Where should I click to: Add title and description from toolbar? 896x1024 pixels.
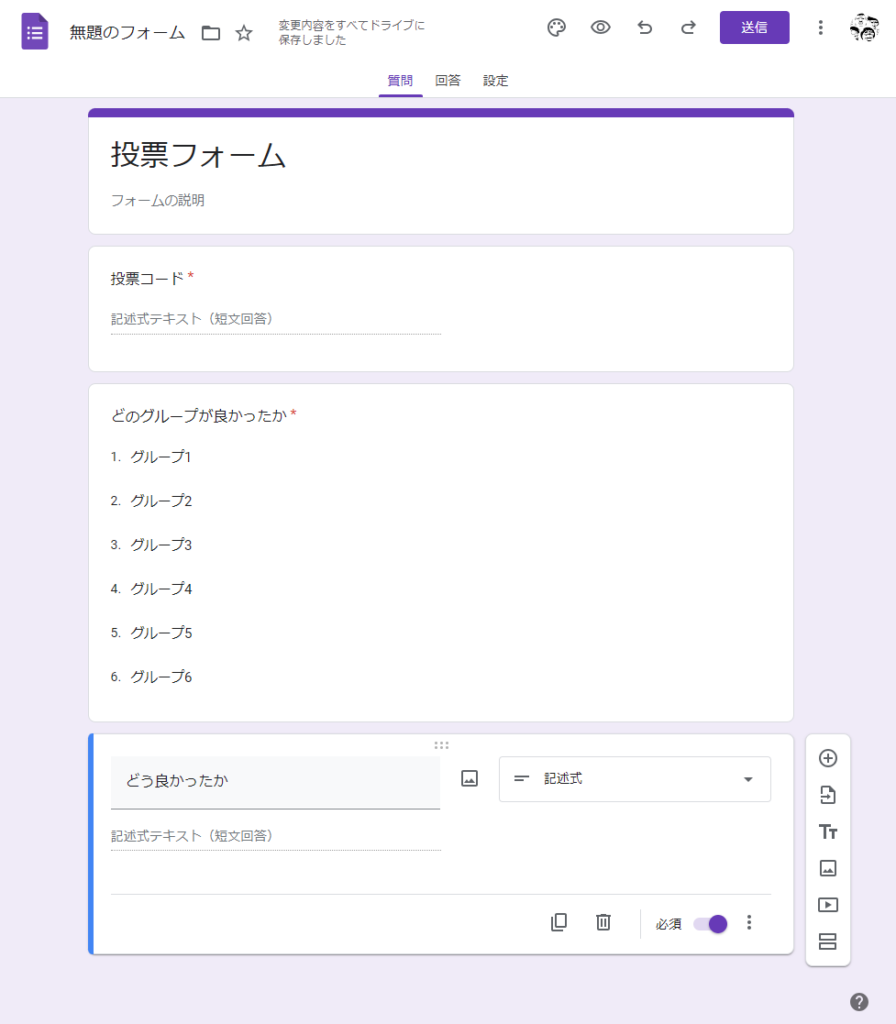[x=827, y=831]
